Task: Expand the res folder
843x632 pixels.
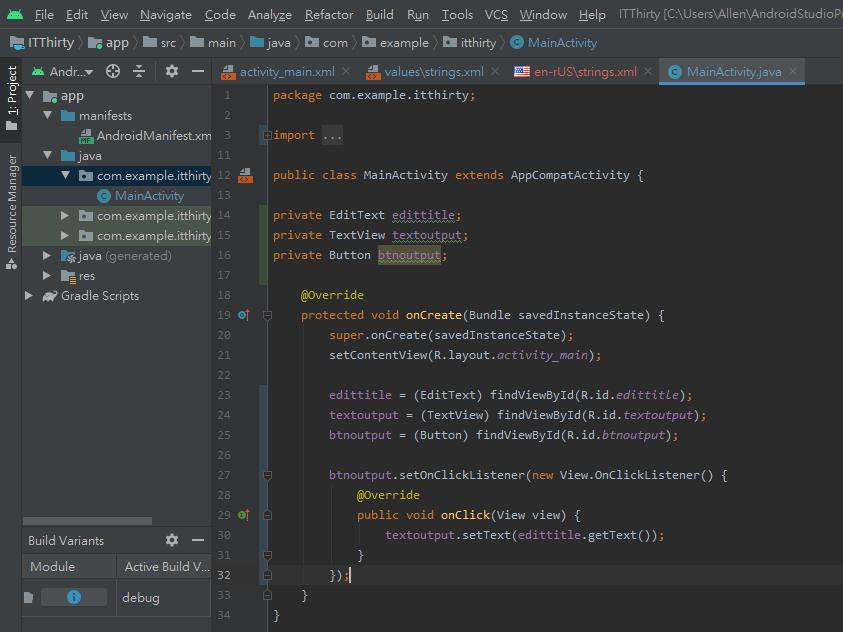Action: coord(47,276)
